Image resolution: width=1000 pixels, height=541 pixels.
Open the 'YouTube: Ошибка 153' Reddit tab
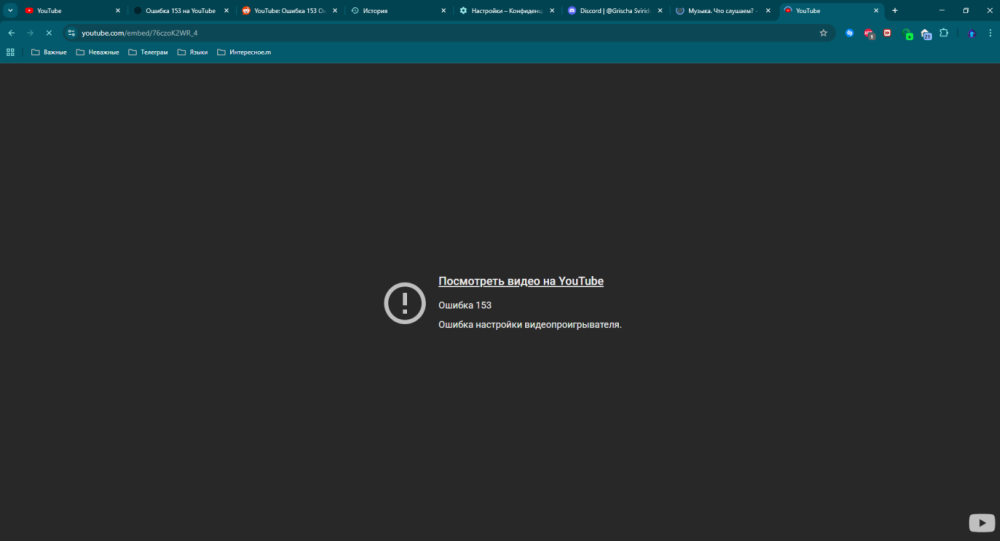289,11
